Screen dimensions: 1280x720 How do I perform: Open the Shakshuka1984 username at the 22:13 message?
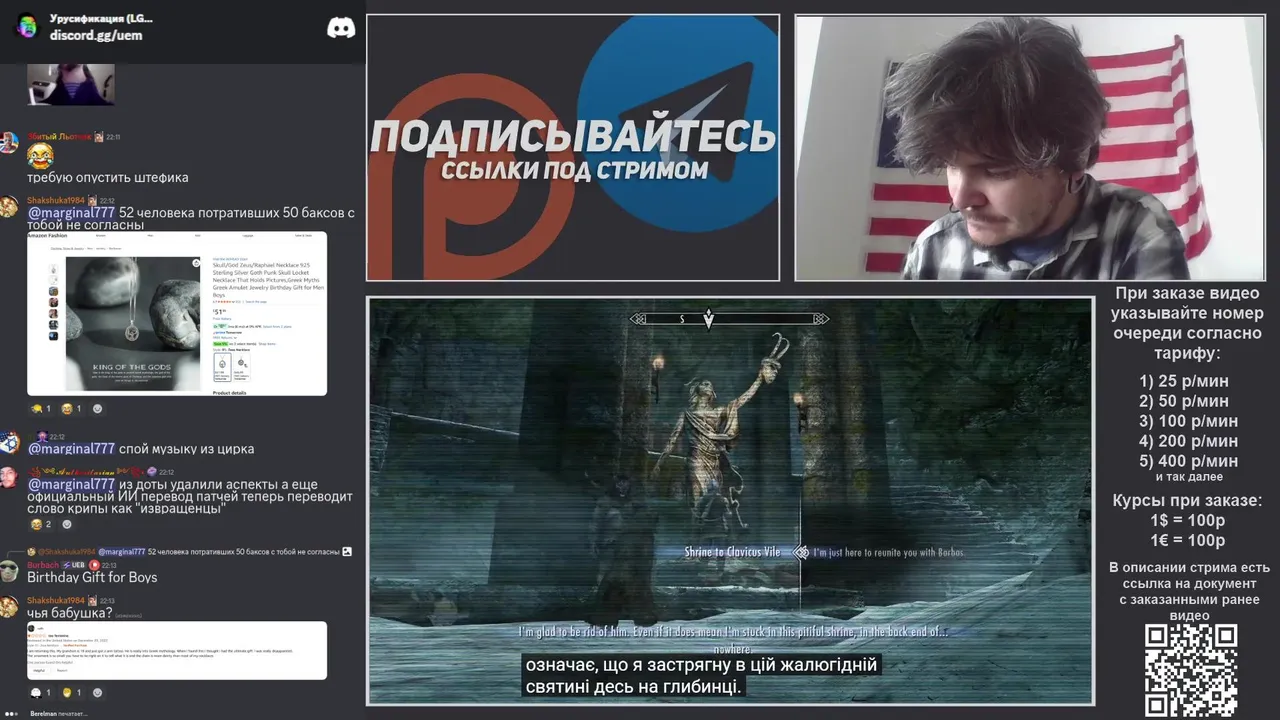click(55, 601)
